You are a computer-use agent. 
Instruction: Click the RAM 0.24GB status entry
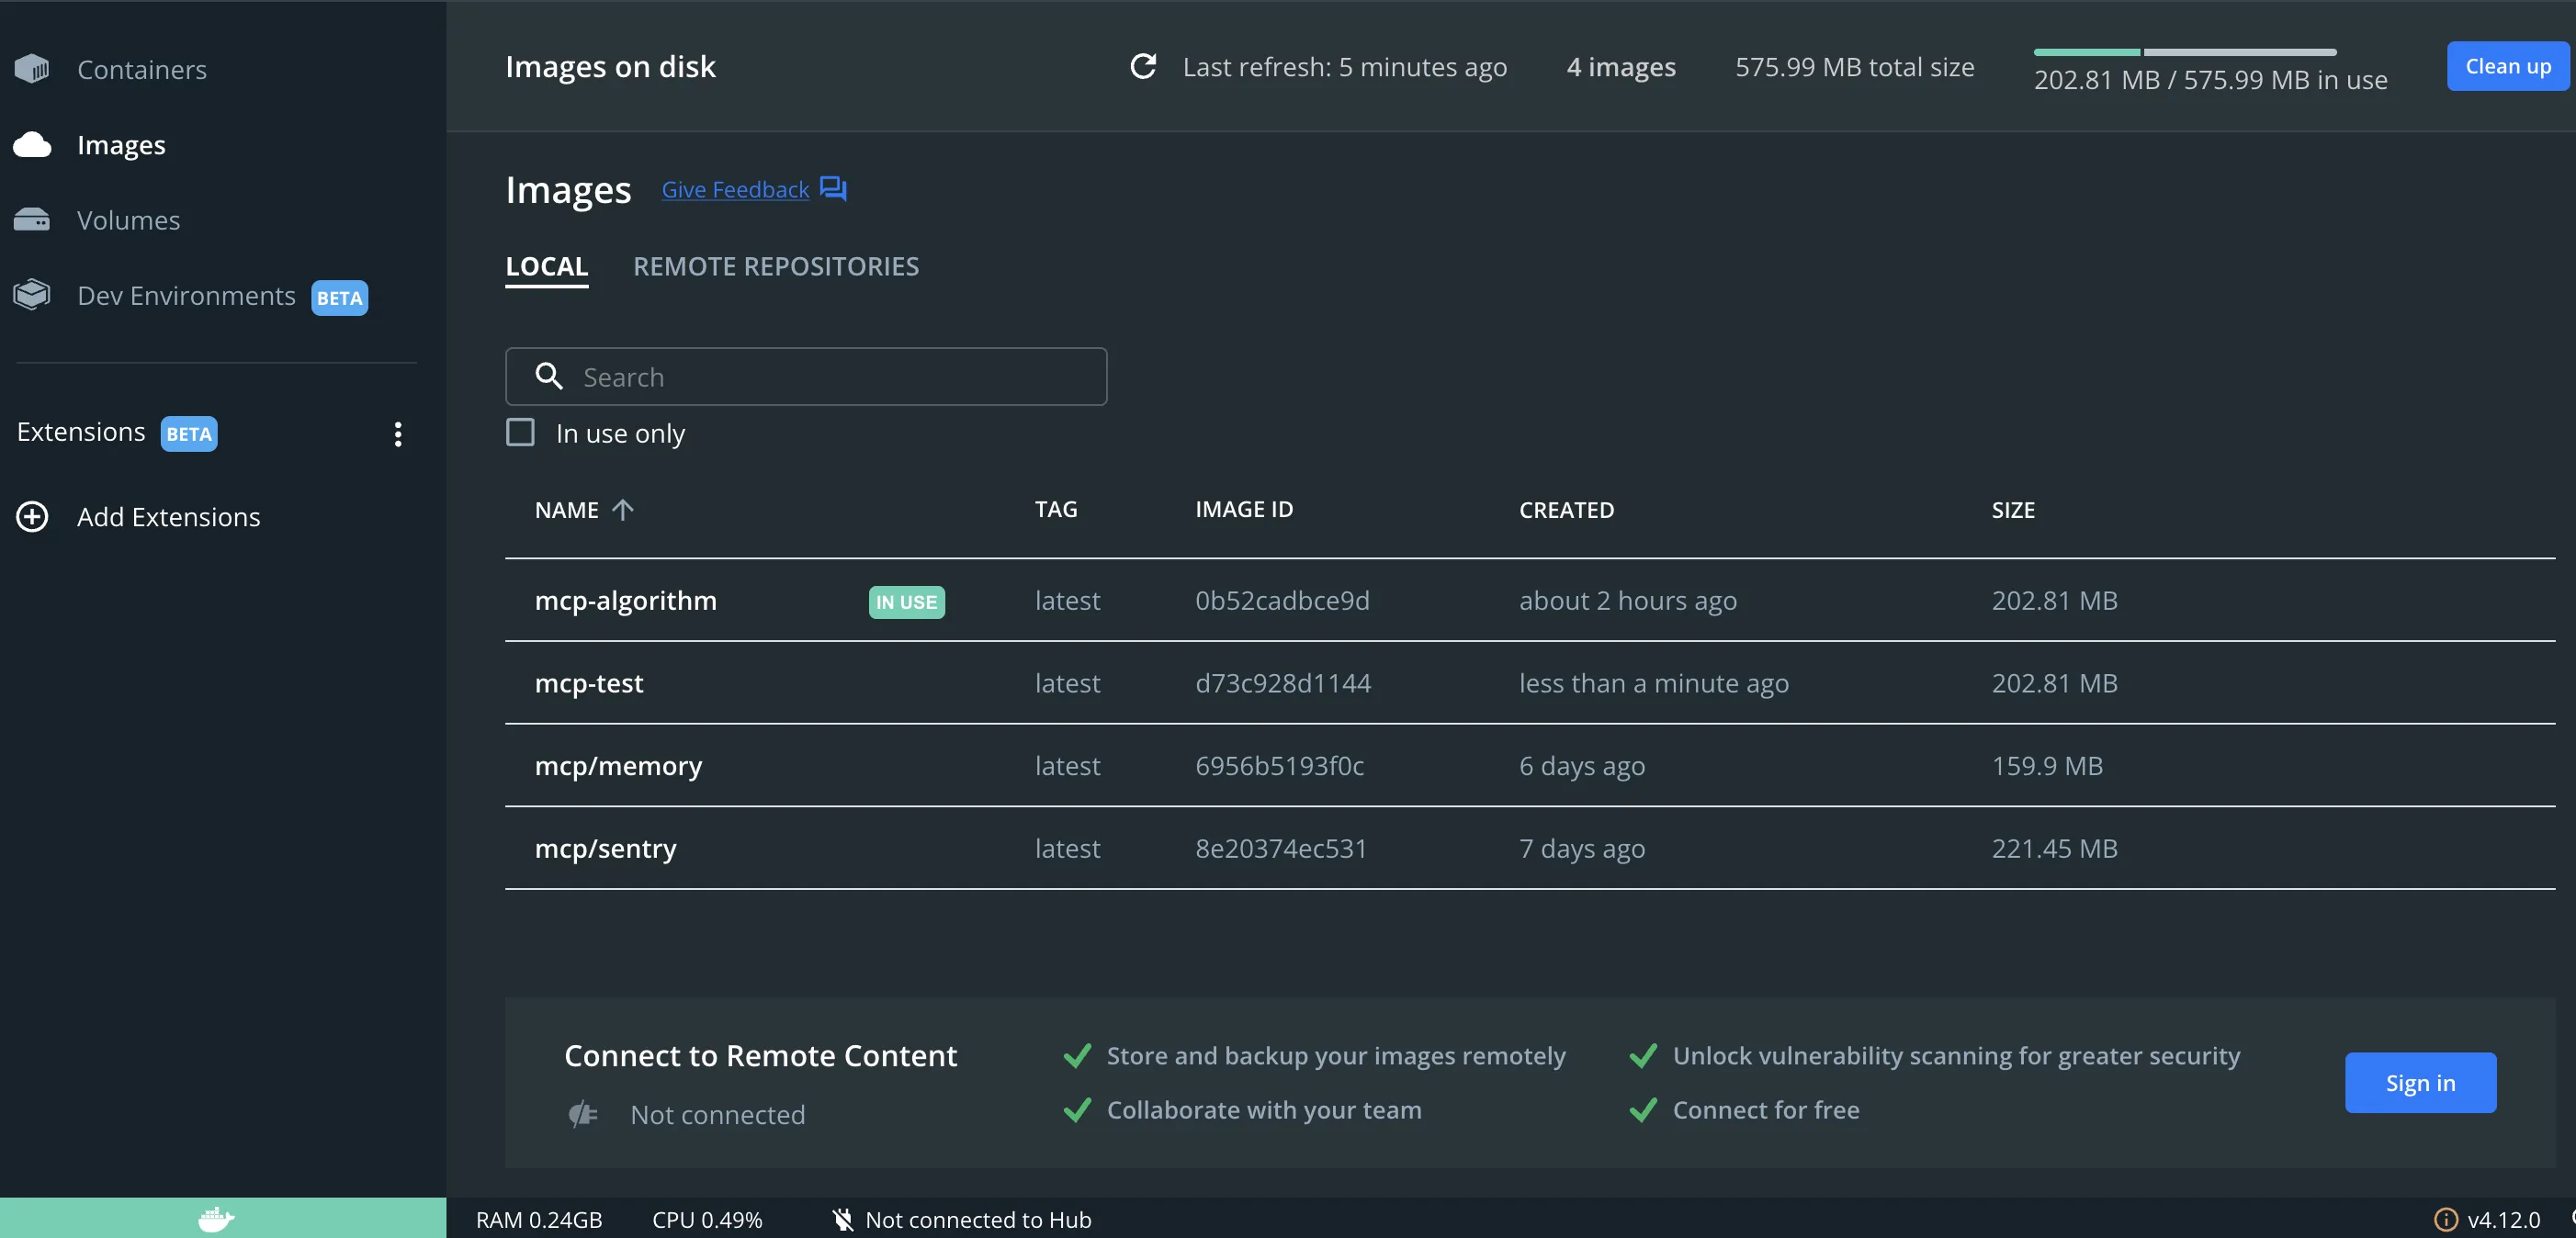539,1220
